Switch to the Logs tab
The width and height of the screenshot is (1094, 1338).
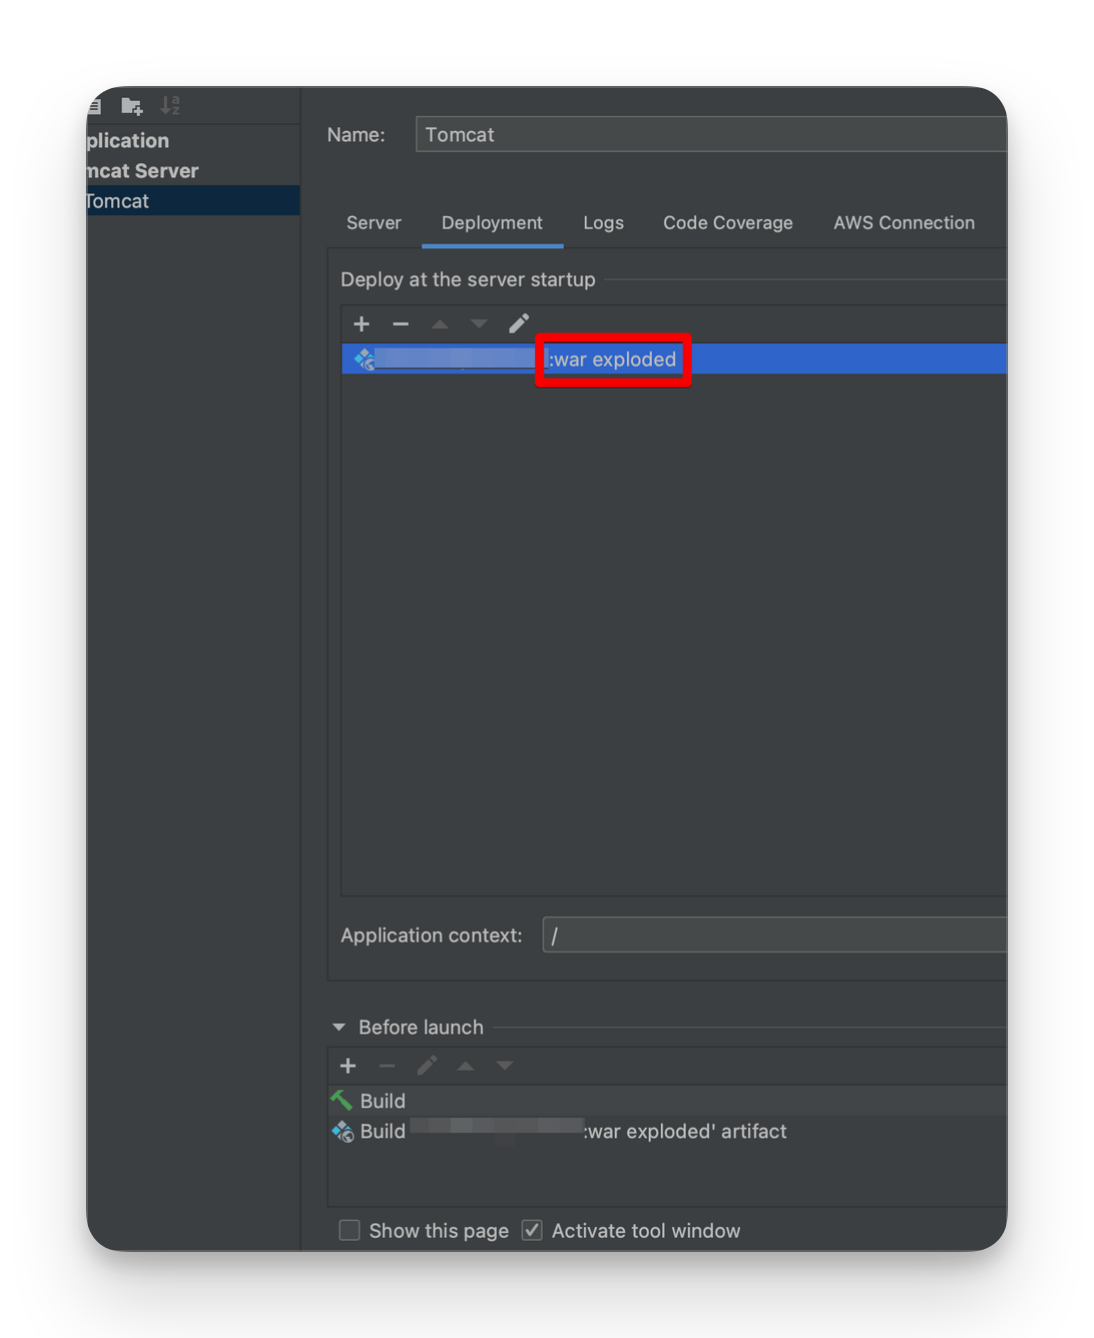pos(604,223)
